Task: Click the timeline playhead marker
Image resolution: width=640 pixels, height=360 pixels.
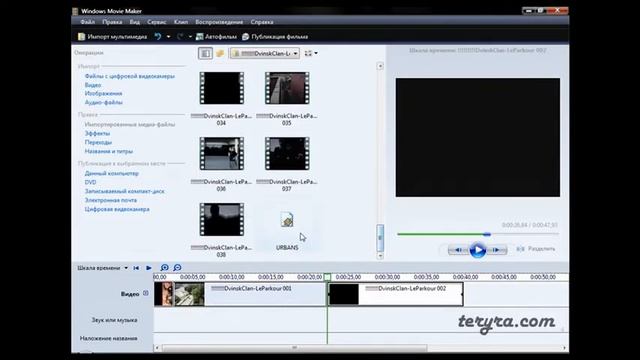Action: click(327, 277)
